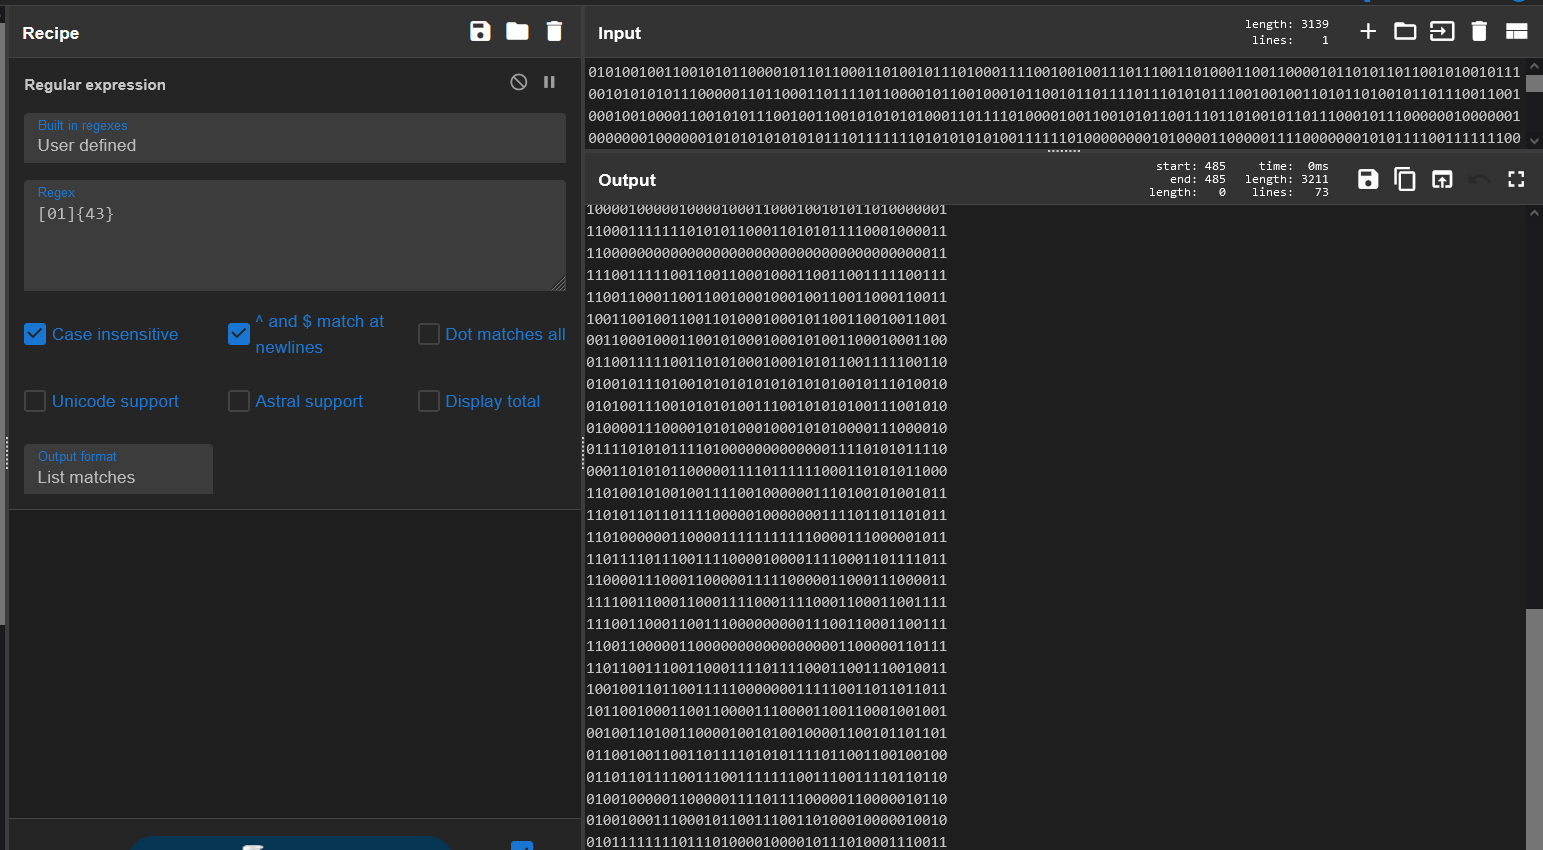Copy raw output to clipboard
1543x850 pixels.
pos(1405,179)
